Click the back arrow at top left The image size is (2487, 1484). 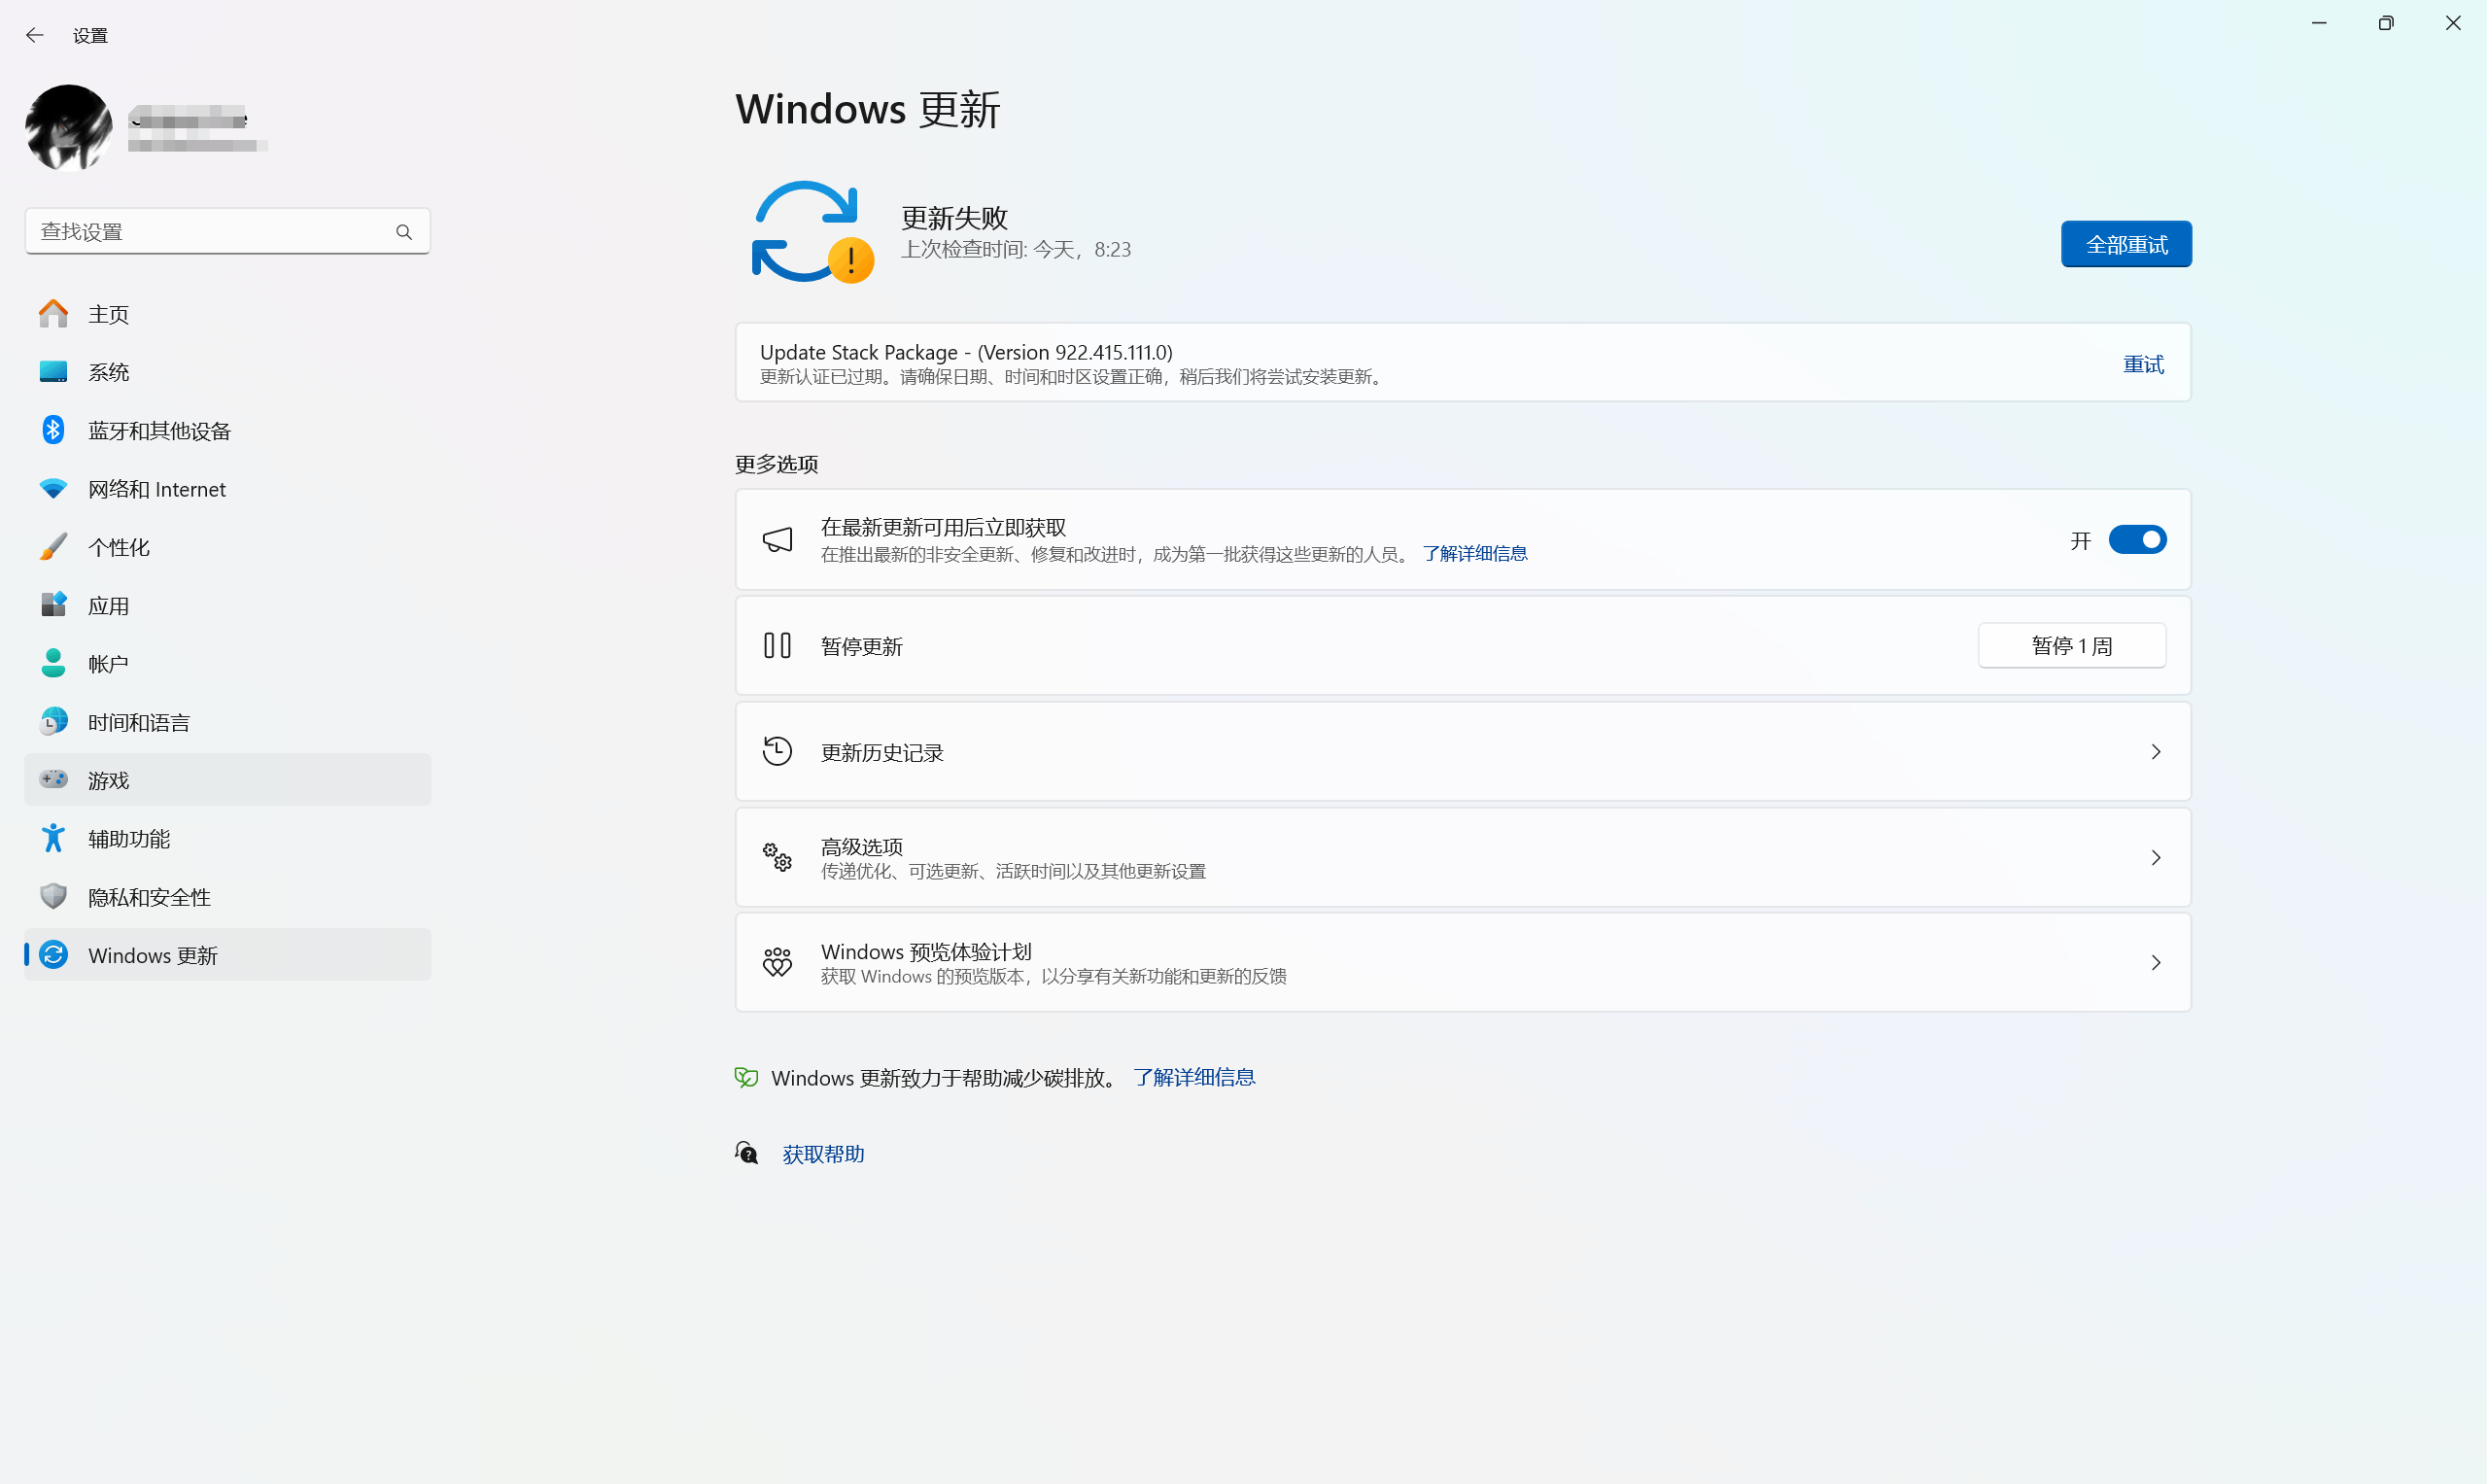click(x=35, y=34)
